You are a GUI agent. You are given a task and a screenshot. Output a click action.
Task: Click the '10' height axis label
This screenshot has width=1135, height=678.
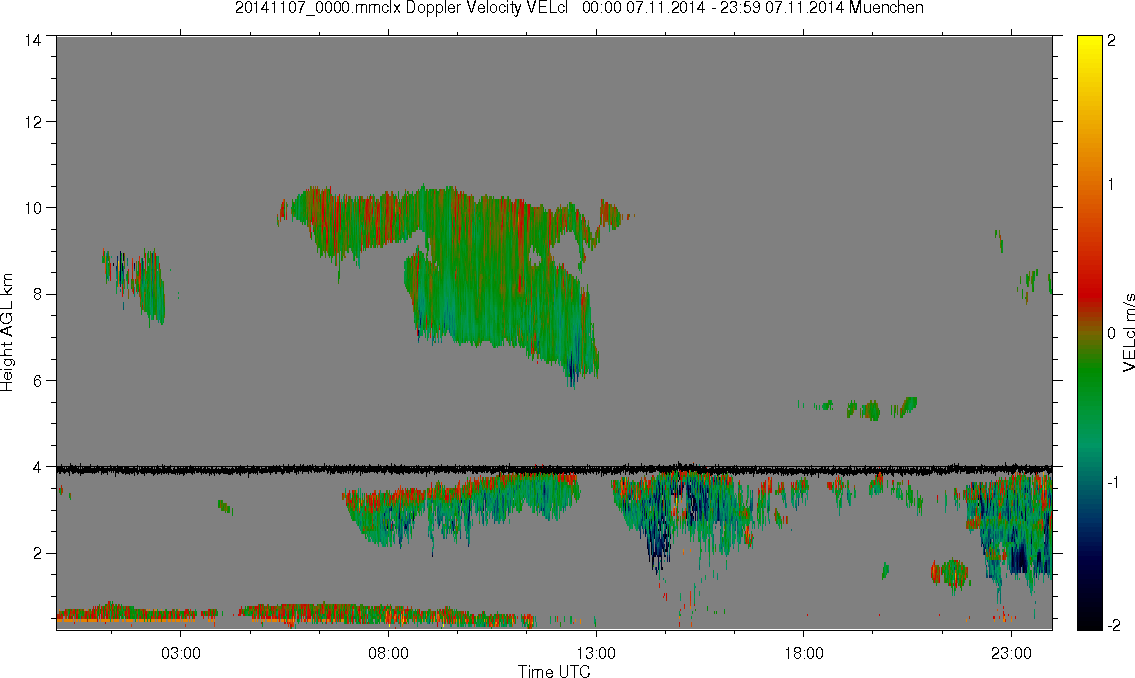point(33,208)
